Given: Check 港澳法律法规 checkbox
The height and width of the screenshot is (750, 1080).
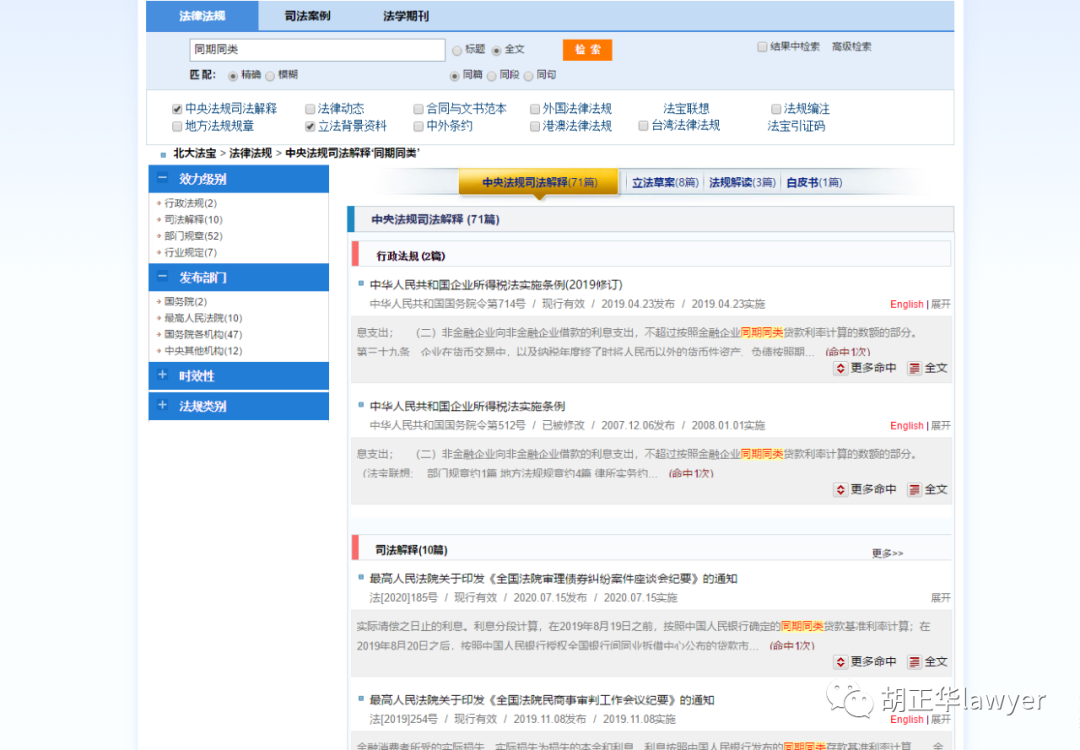Looking at the screenshot, I should point(534,126).
